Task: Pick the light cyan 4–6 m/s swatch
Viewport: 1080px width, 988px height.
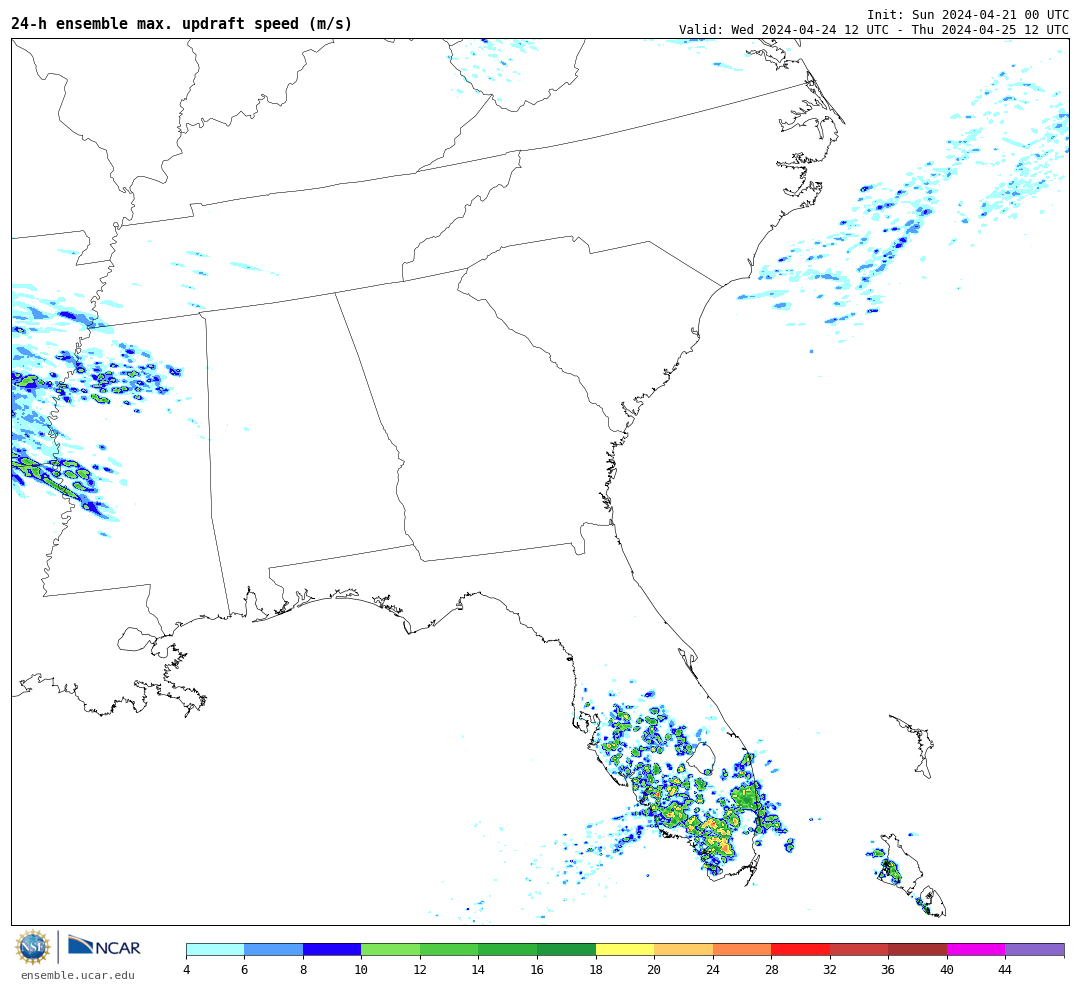Action: click(216, 949)
